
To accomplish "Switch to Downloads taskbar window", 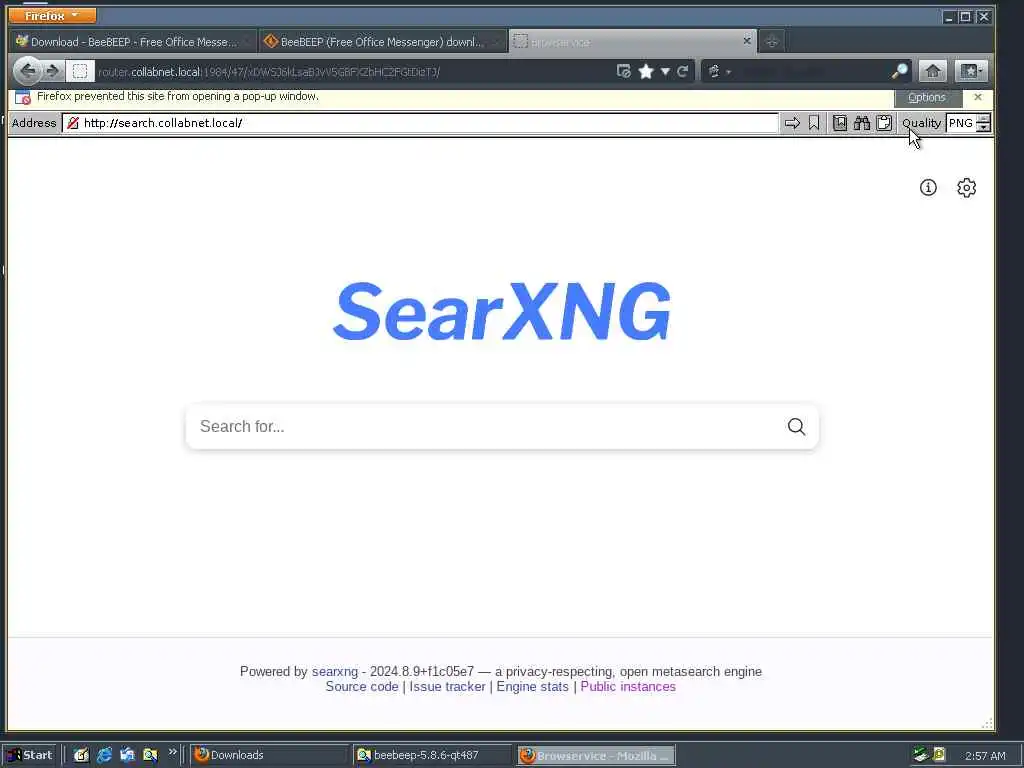I will click(x=269, y=755).
